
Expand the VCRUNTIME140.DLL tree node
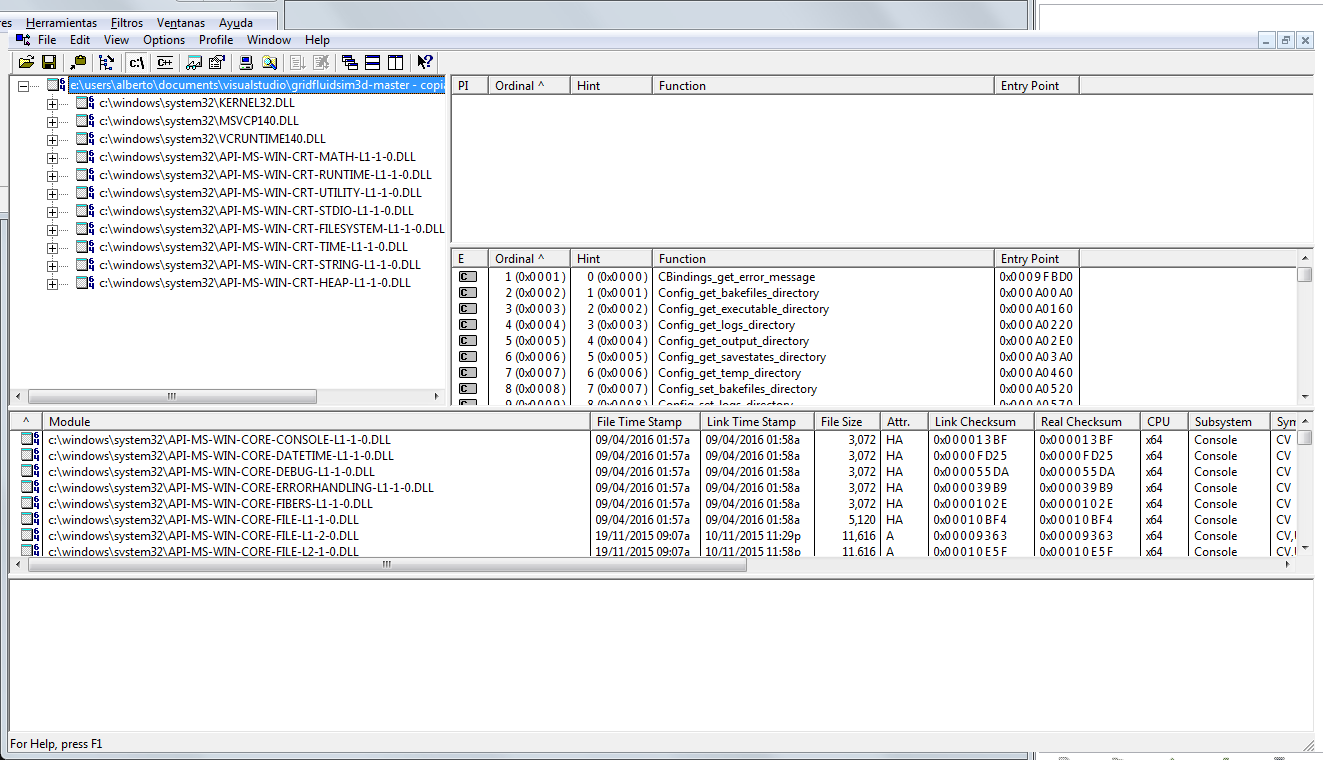(x=52, y=139)
